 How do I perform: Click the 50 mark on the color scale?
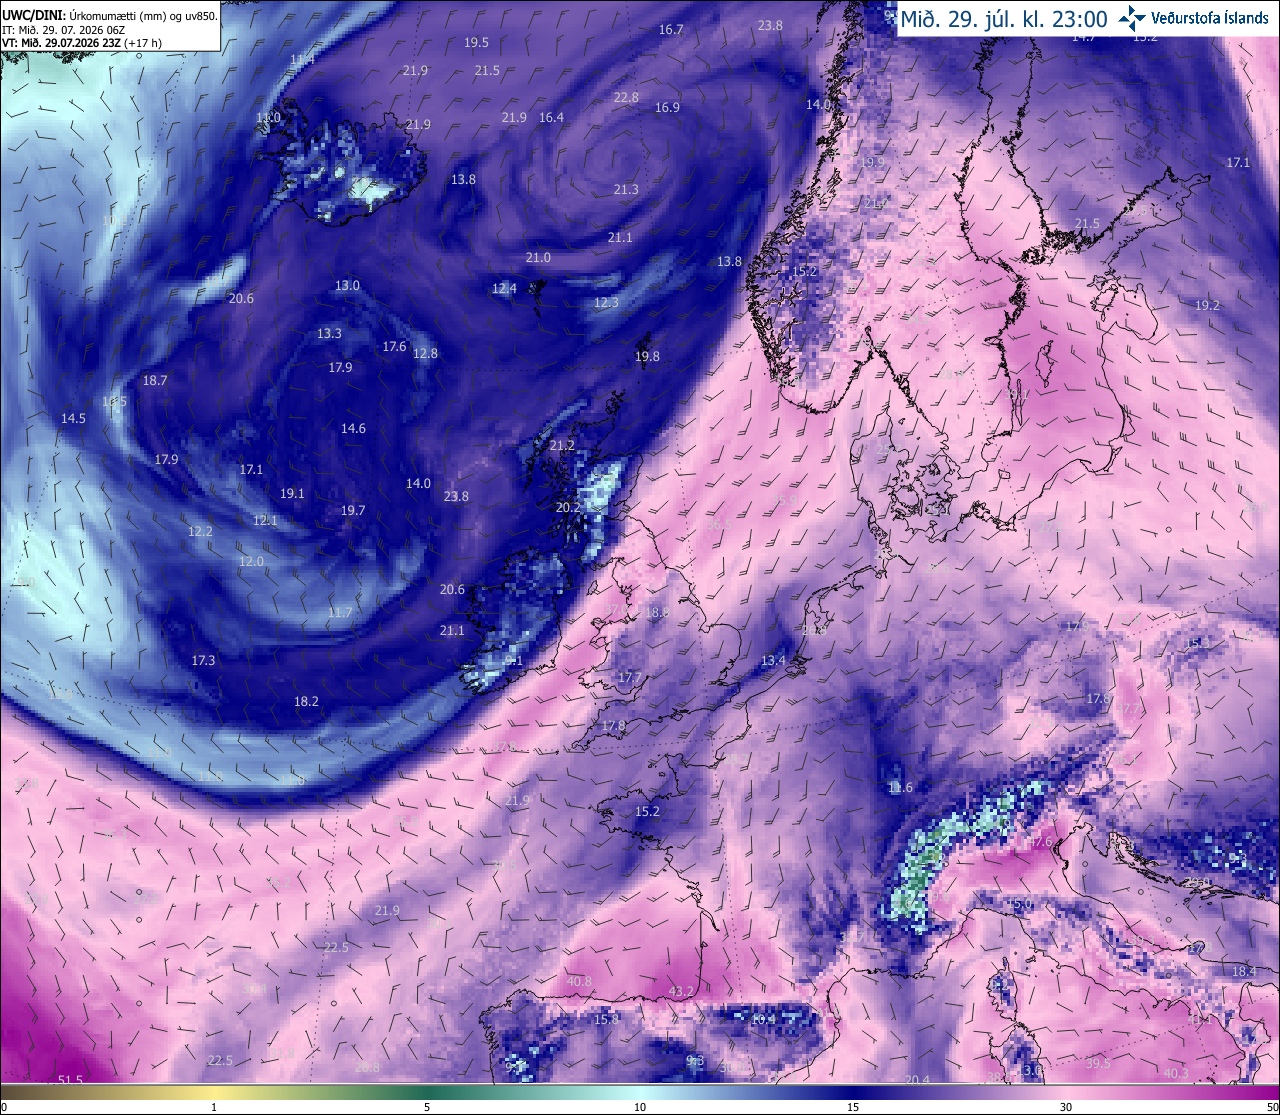pos(1270,1107)
